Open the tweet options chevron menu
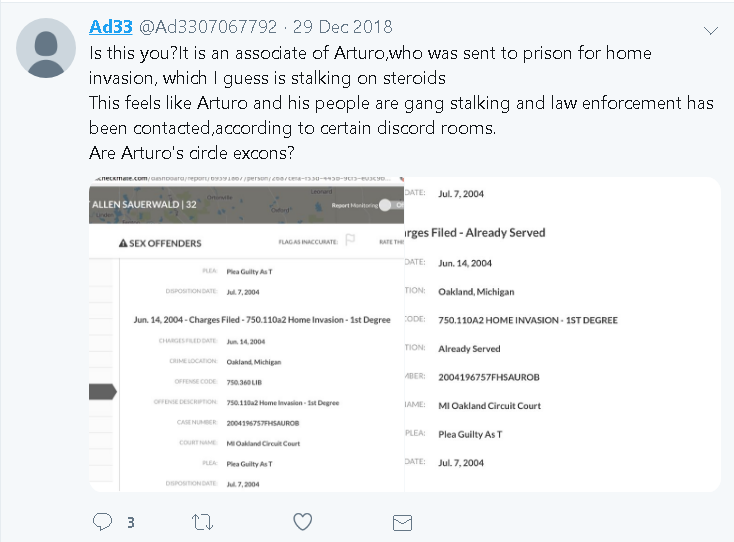The width and height of the screenshot is (734, 542). (x=711, y=31)
